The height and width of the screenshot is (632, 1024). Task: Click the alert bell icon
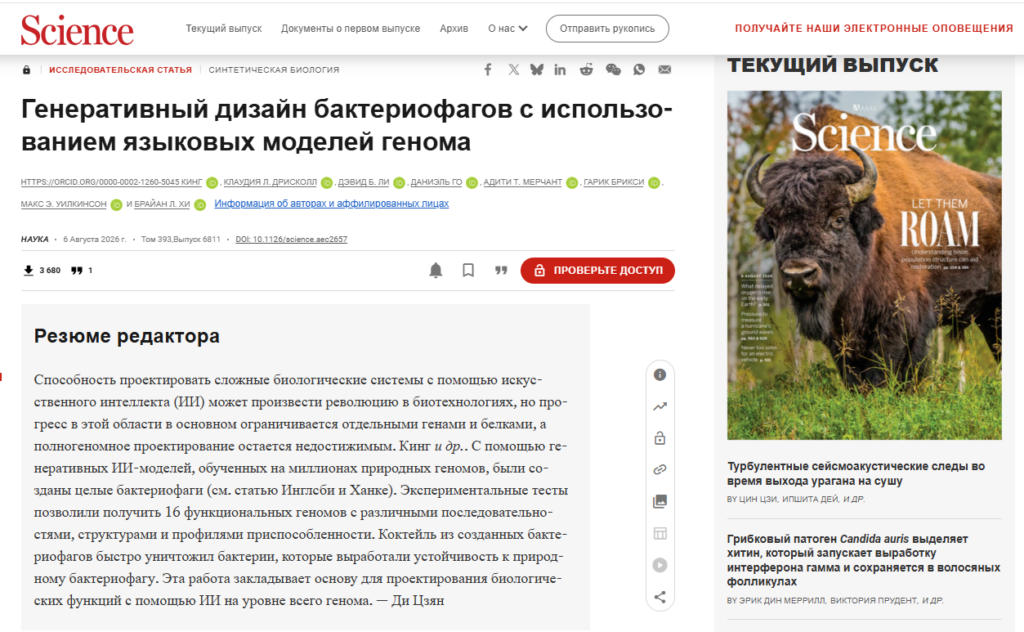tap(436, 270)
